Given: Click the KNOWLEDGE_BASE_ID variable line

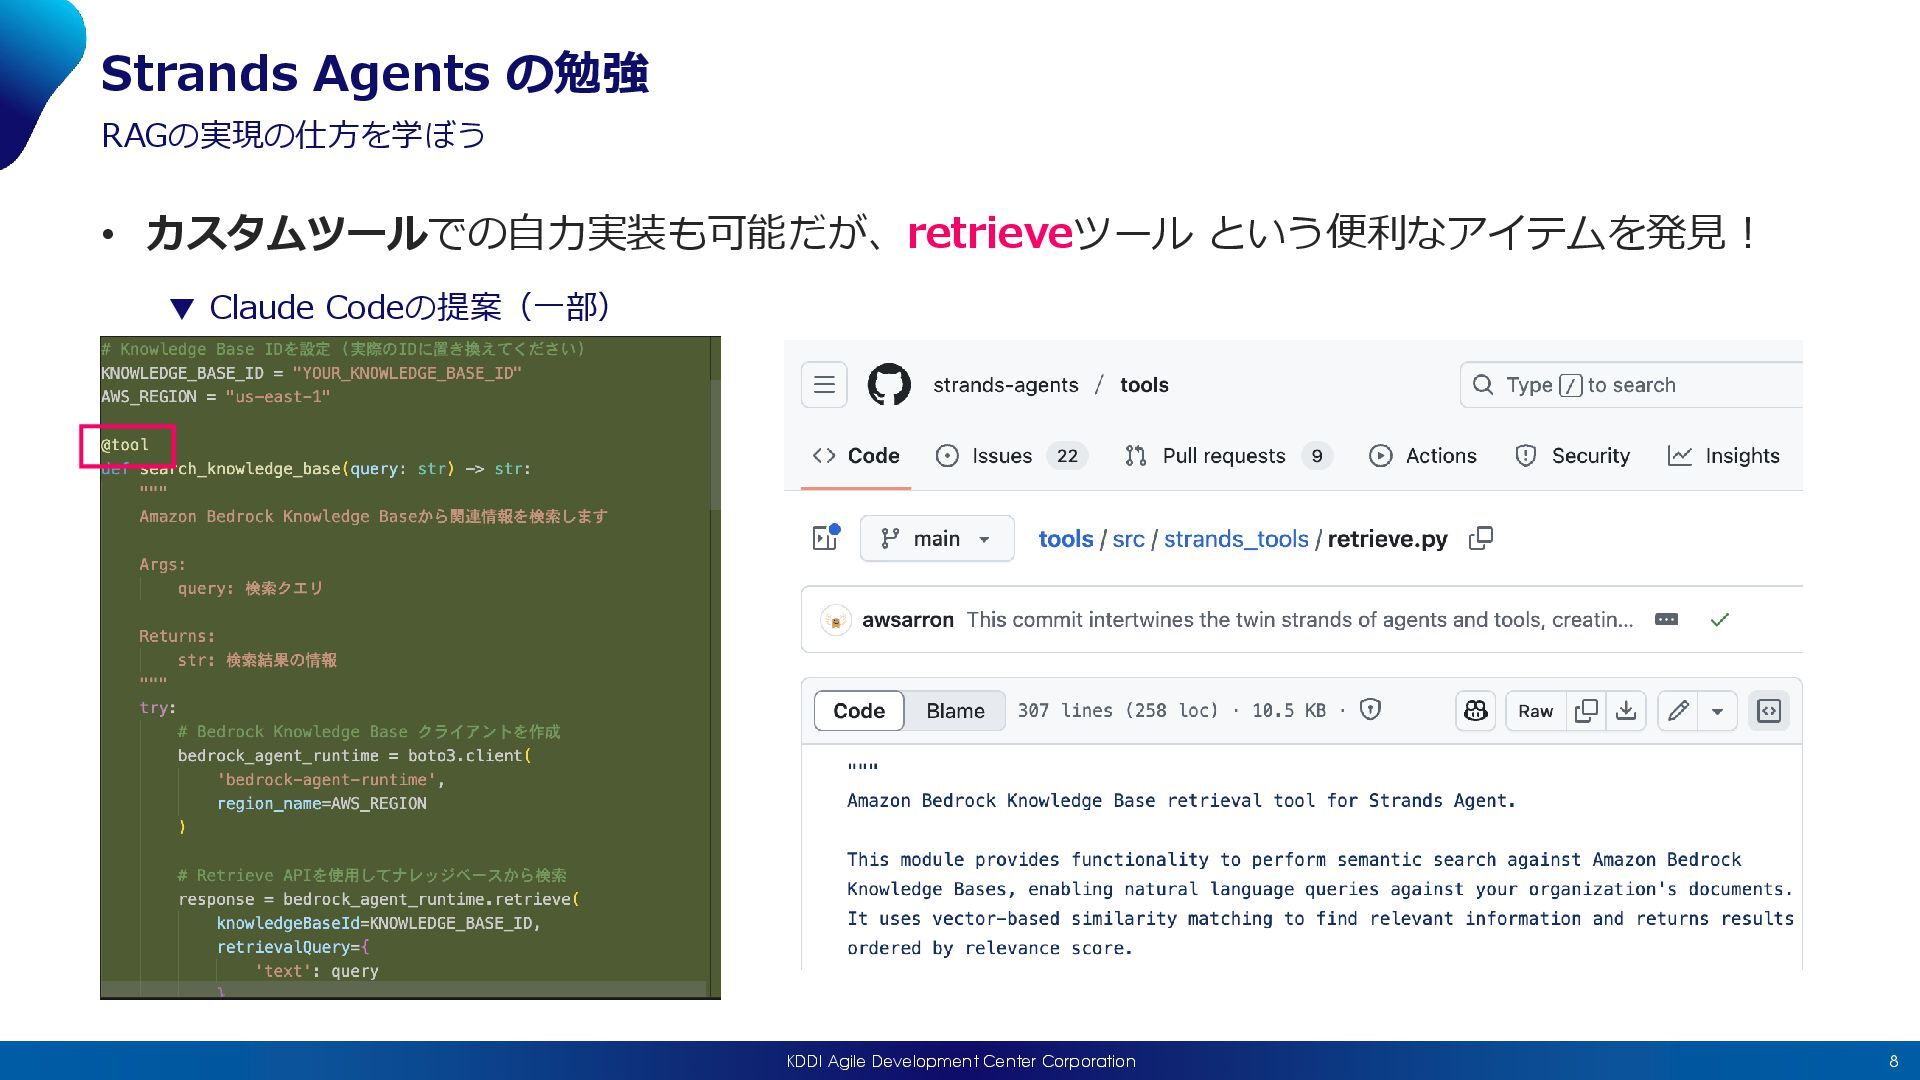Looking at the screenshot, I should point(311,373).
